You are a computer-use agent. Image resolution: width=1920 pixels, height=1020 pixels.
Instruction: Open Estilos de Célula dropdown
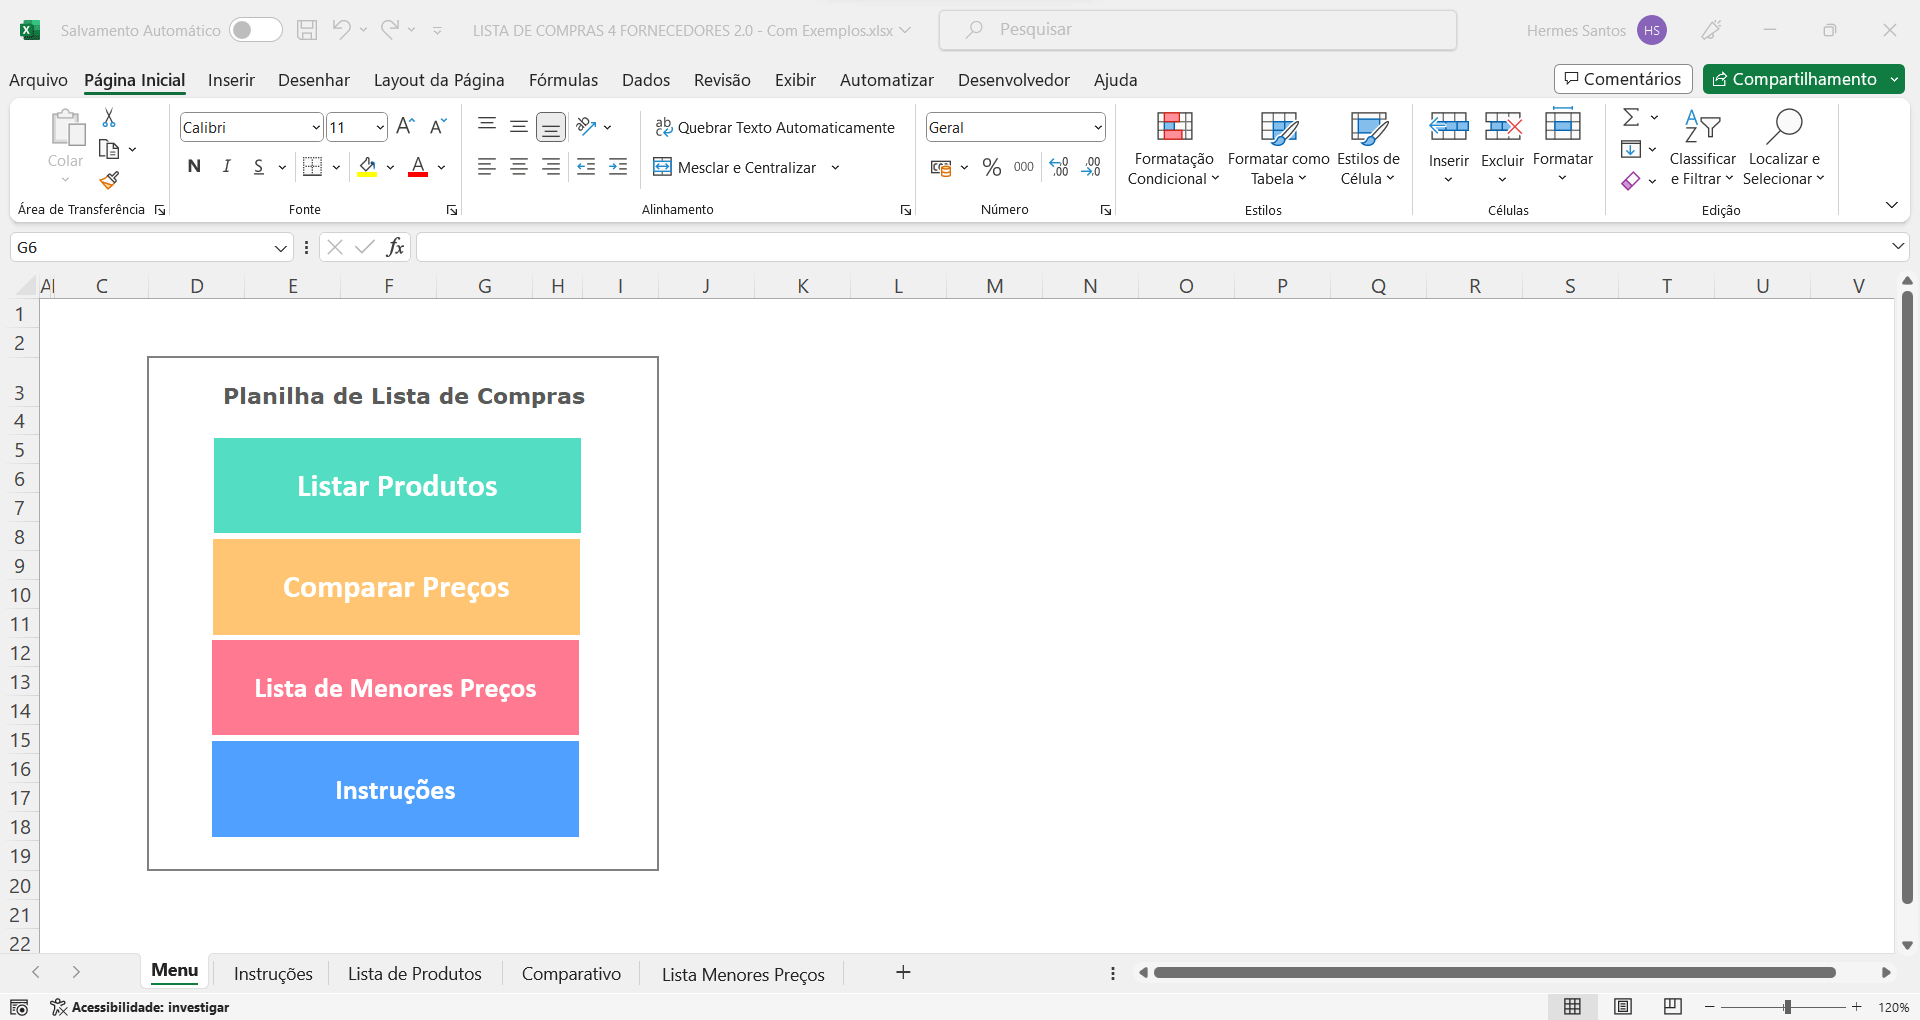[x=1368, y=148]
